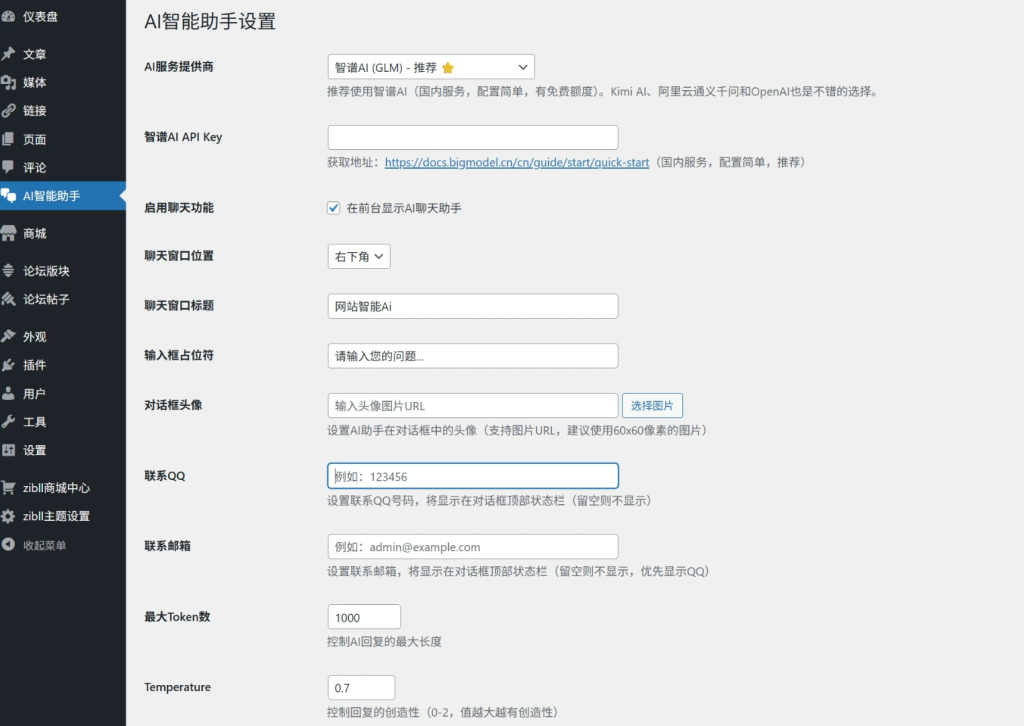Click the pushpin icon beside 文章
This screenshot has width=1024, height=726.
(8, 54)
